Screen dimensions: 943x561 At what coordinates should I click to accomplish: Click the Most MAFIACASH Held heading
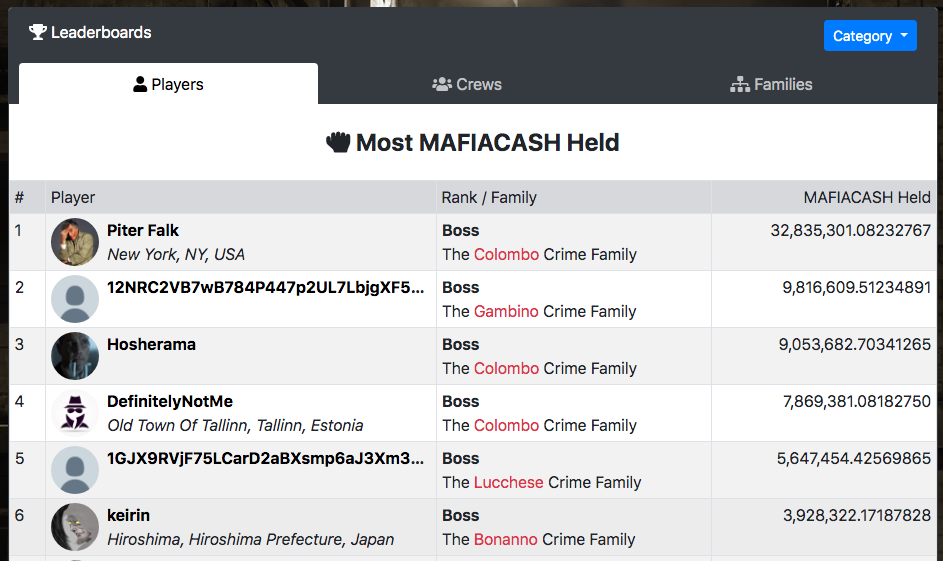pyautogui.click(x=487, y=143)
